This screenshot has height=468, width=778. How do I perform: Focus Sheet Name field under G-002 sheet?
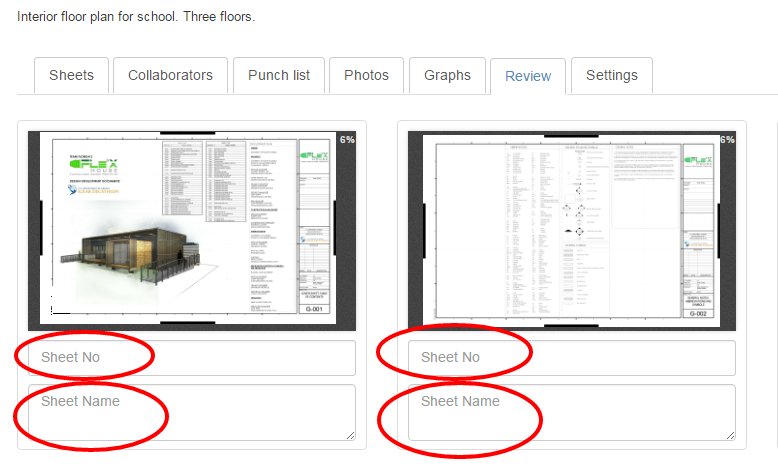(x=572, y=412)
